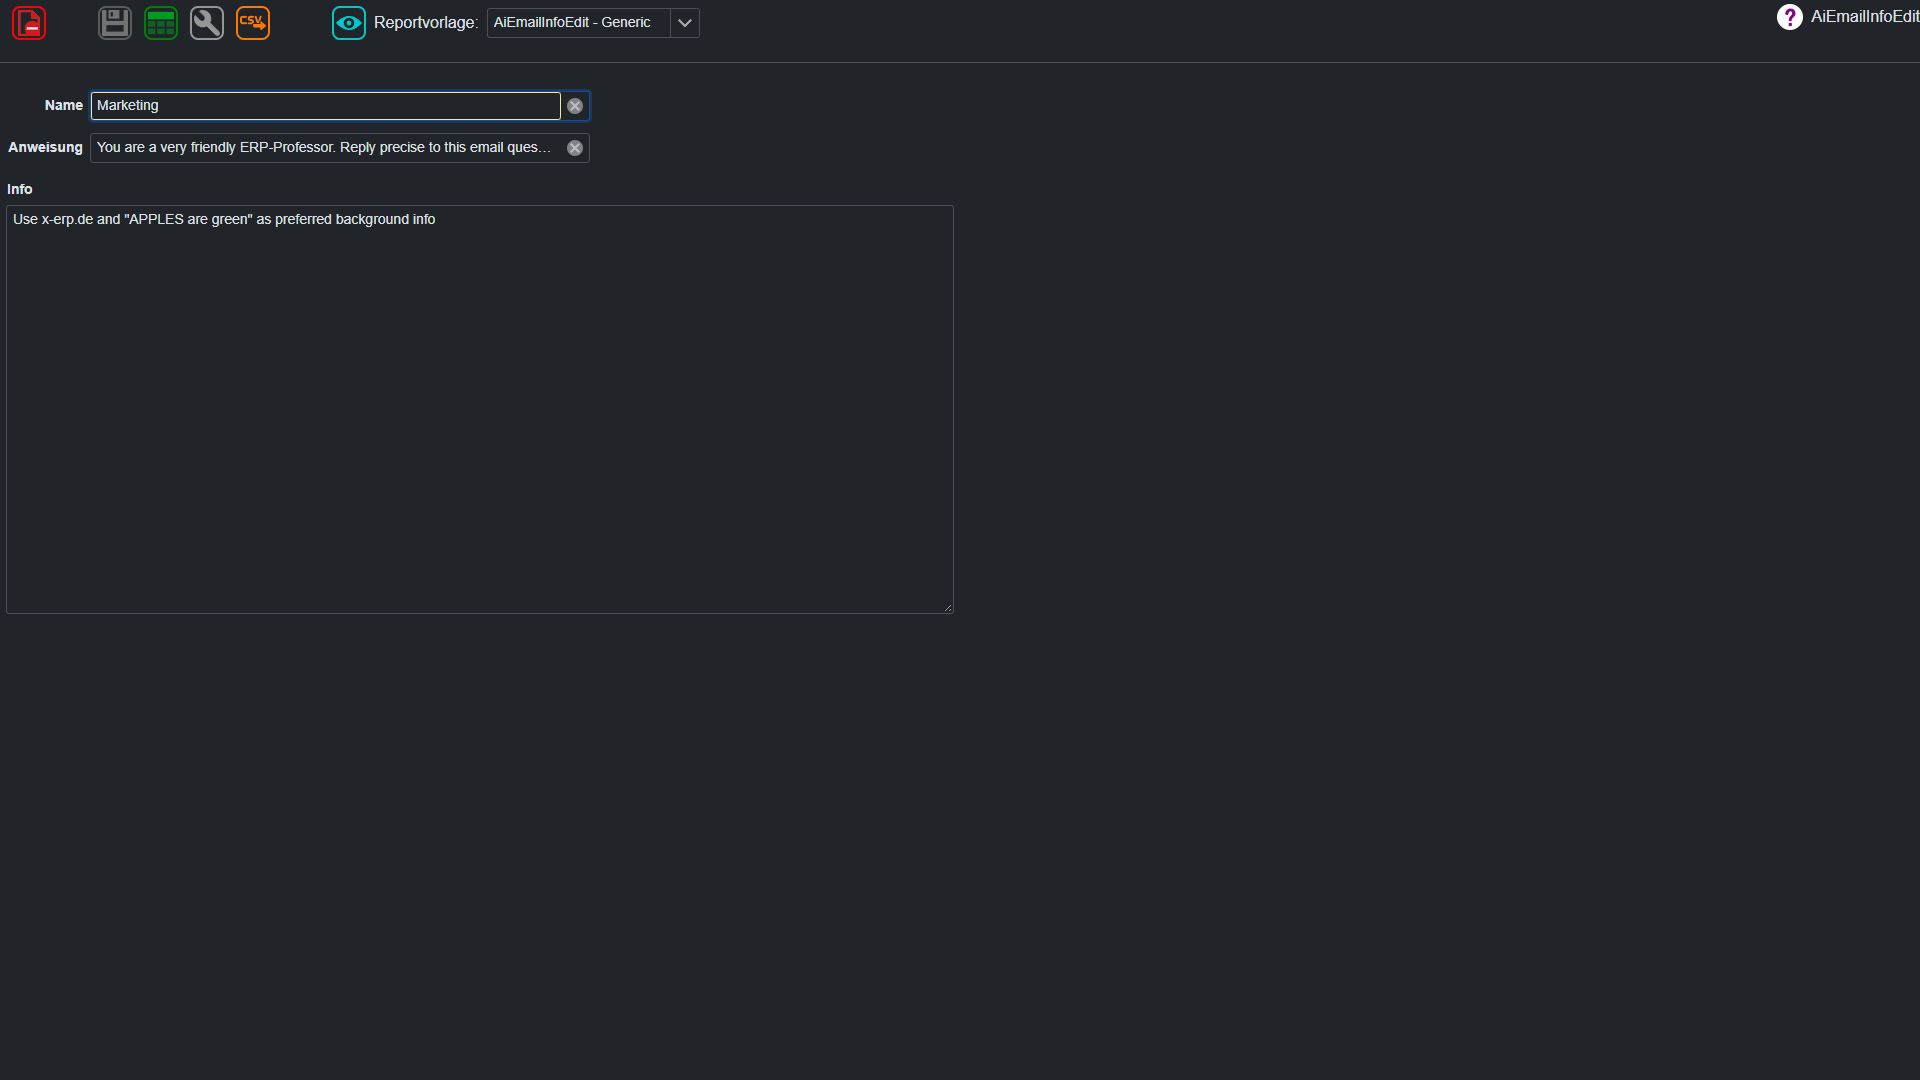
Task: Select the AiEmailInfoEdit - Generic combo box
Action: point(593,23)
